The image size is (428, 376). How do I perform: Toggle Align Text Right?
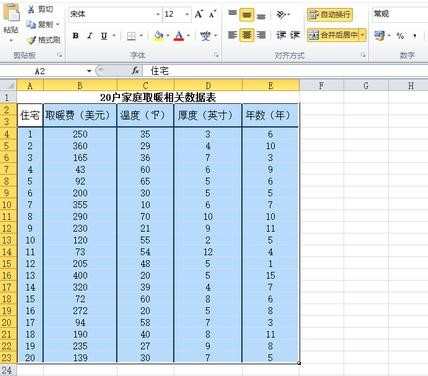click(261, 35)
